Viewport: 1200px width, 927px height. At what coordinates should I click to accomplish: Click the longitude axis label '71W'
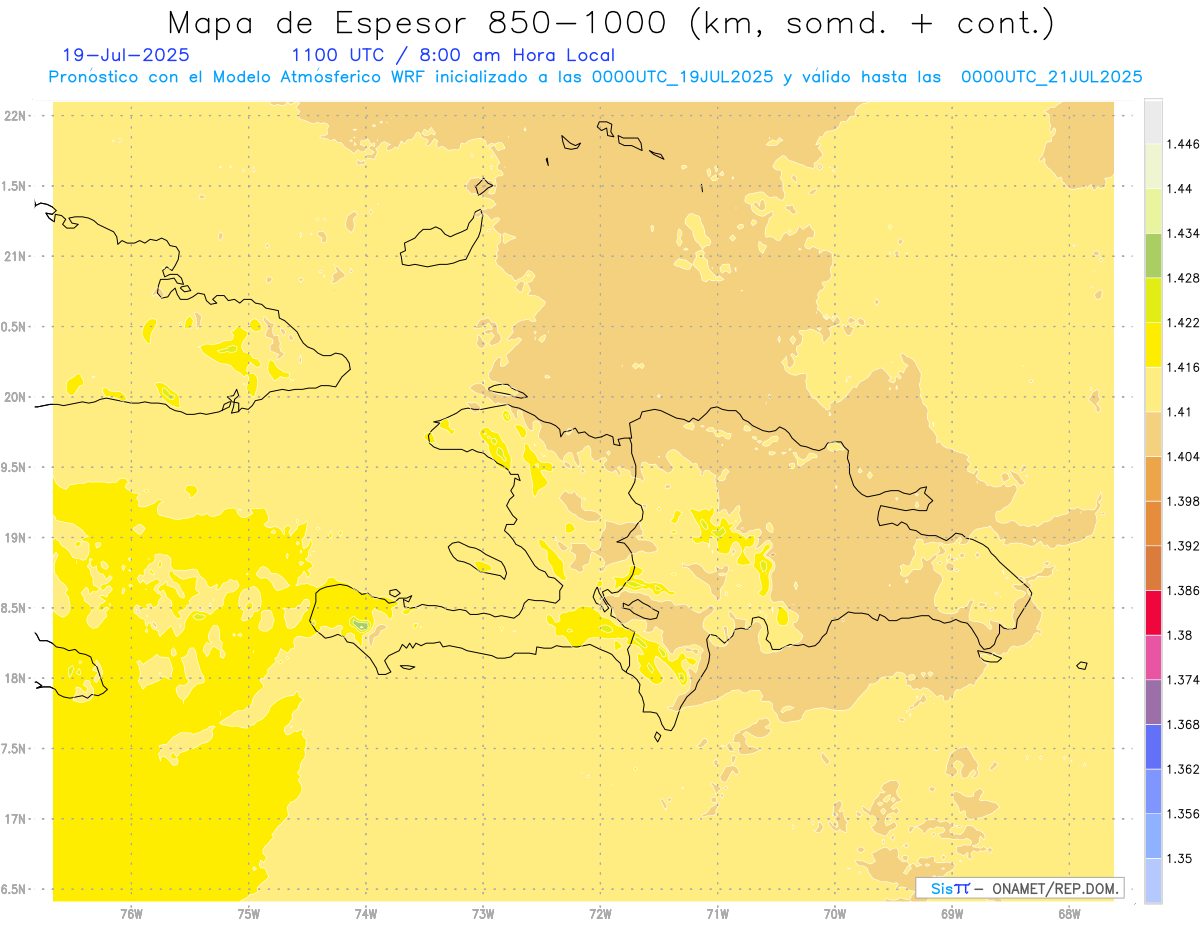717,913
